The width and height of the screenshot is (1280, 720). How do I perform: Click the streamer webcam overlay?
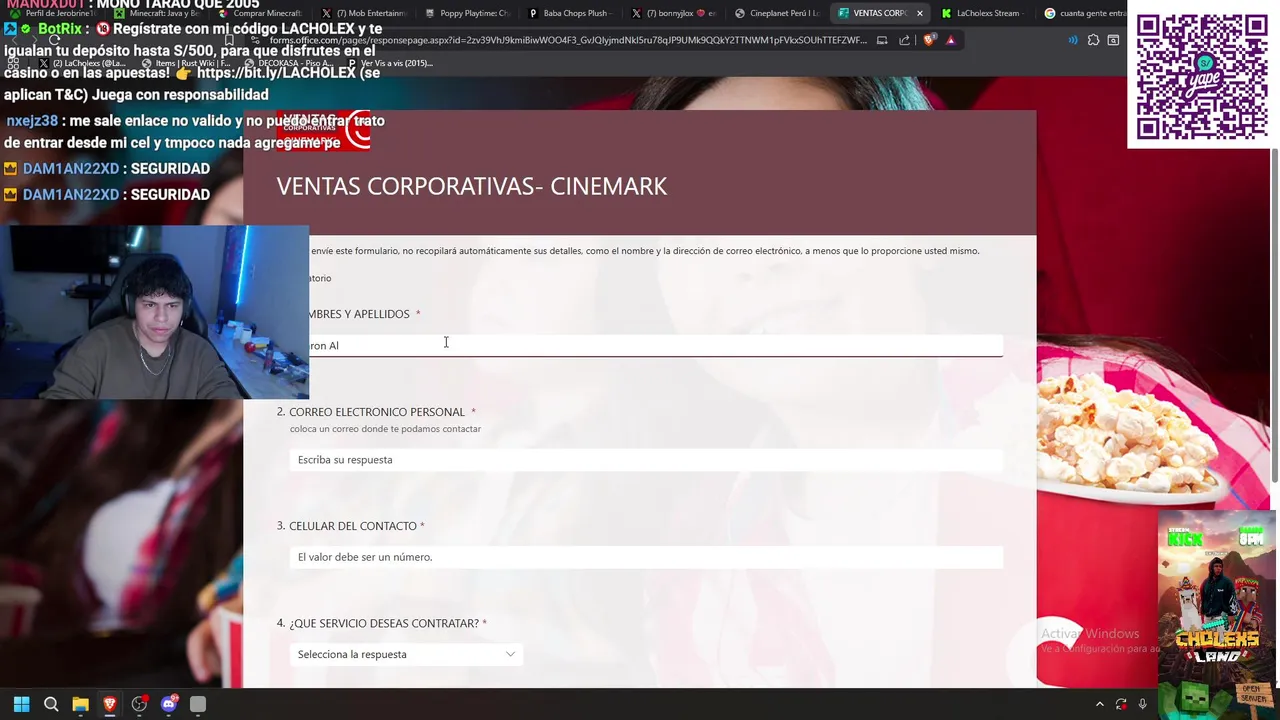pyautogui.click(x=154, y=312)
